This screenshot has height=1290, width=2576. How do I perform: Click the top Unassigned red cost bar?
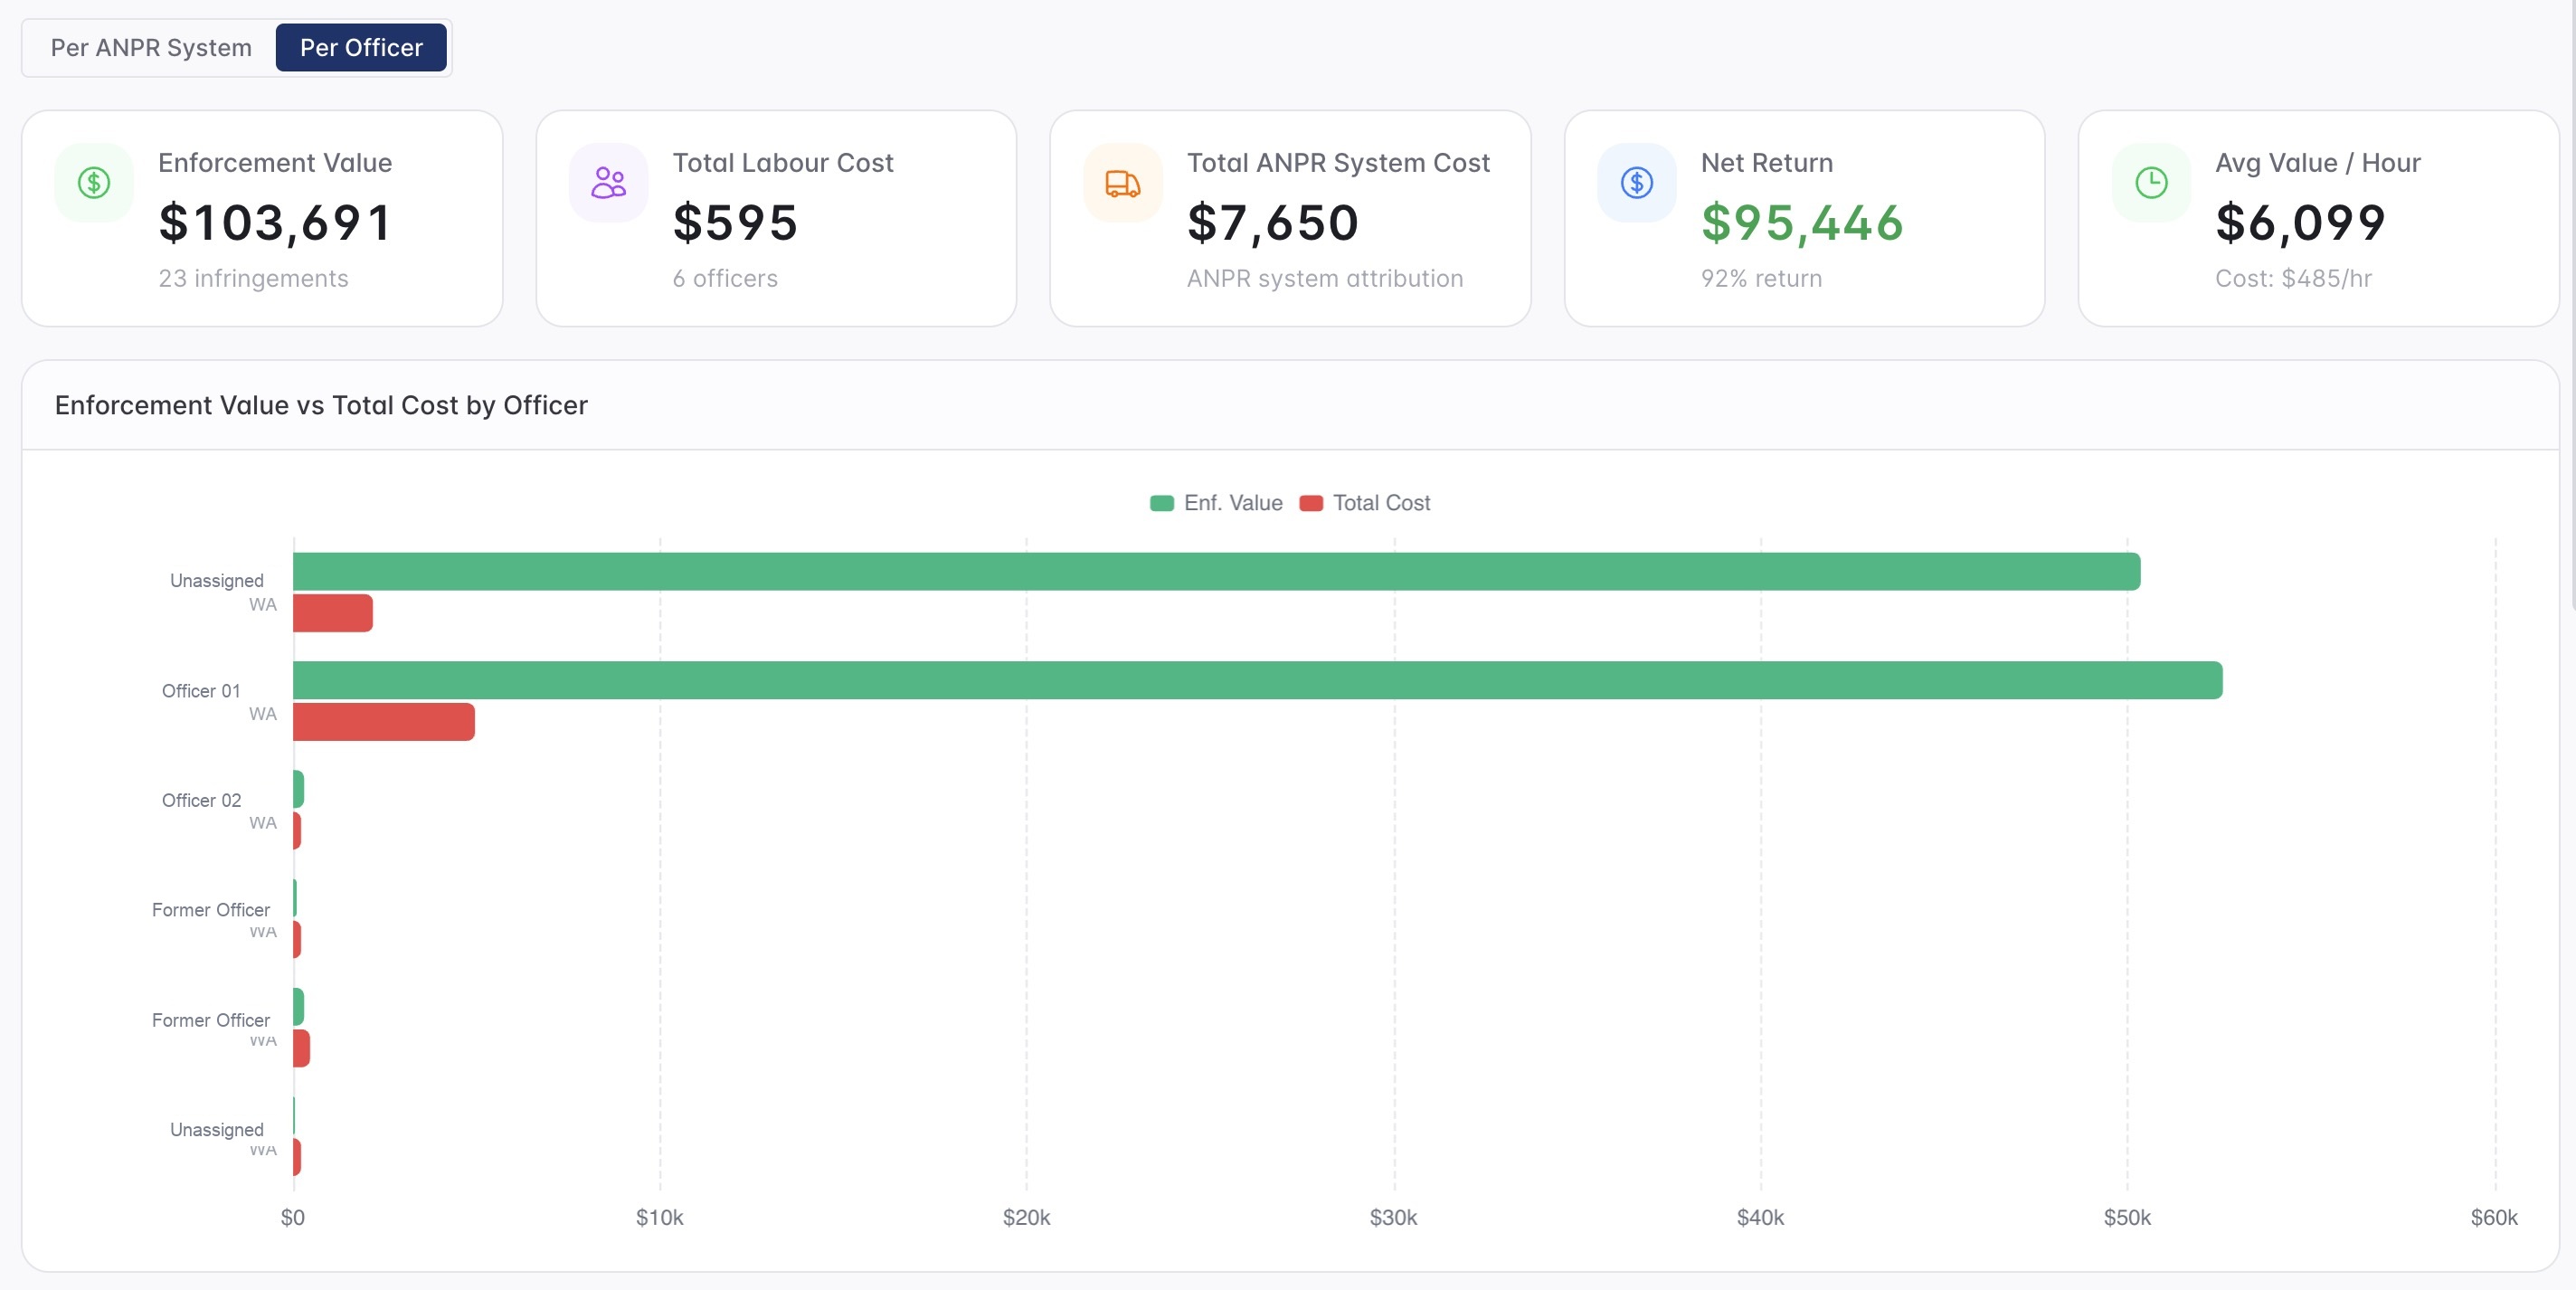[333, 613]
